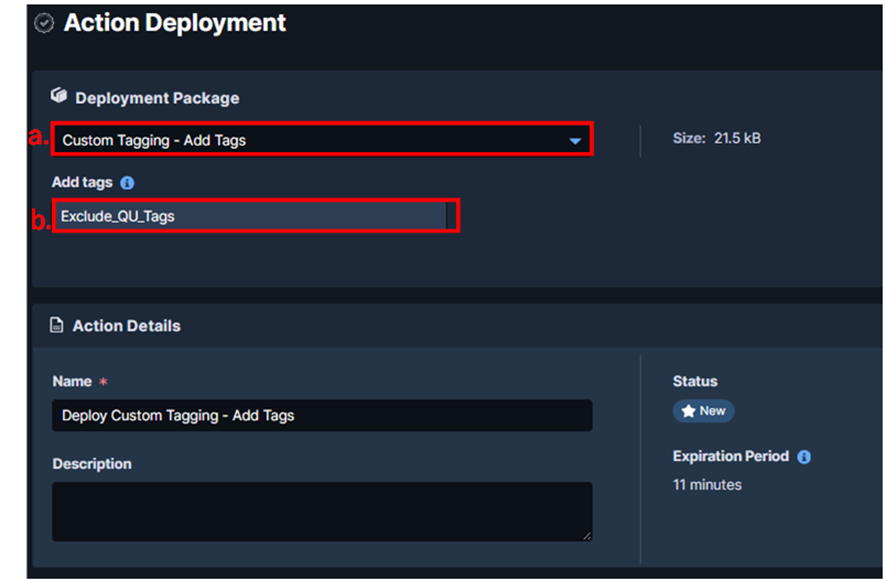Click the Exclude_QU_Tags tag input field
Image resolution: width=886 pixels, height=581 pixels.
[x=252, y=216]
